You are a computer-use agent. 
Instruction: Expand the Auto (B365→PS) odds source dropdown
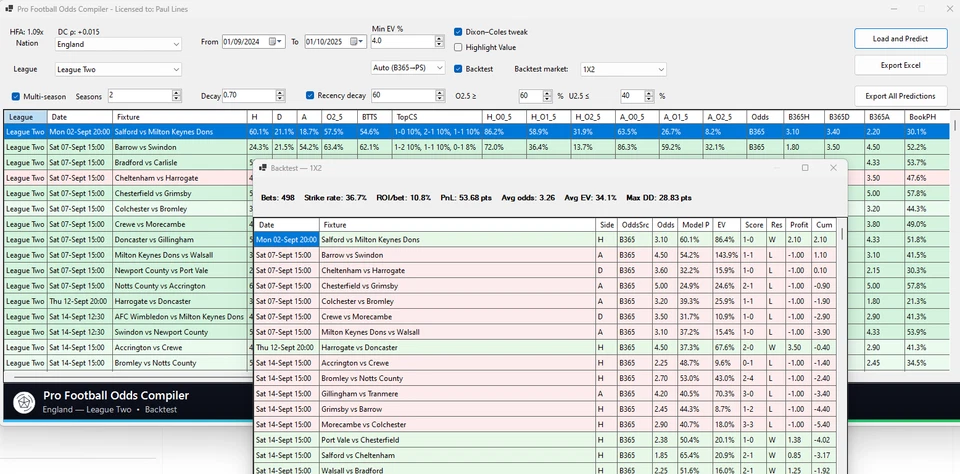pyautogui.click(x=408, y=68)
